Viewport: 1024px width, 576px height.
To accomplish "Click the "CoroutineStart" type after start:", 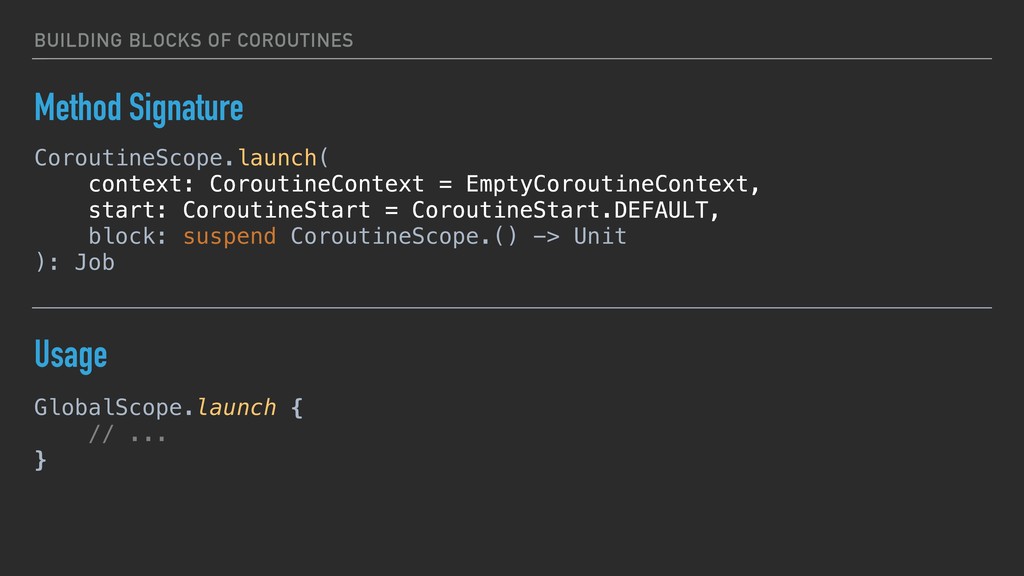I will pyautogui.click(x=276, y=211).
